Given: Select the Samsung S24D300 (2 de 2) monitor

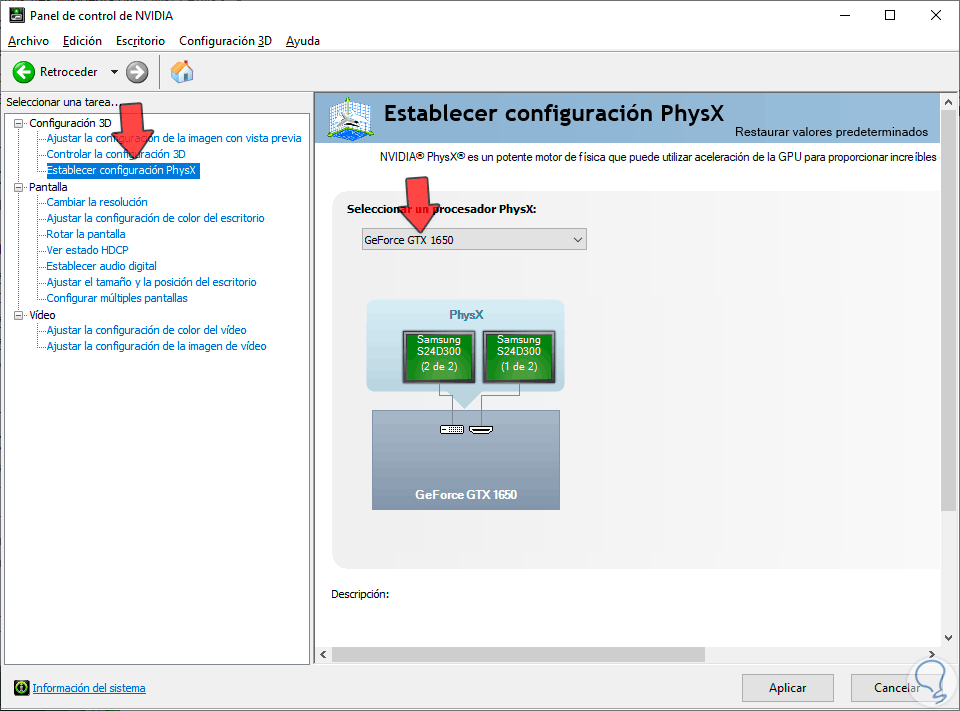Looking at the screenshot, I should [439, 356].
